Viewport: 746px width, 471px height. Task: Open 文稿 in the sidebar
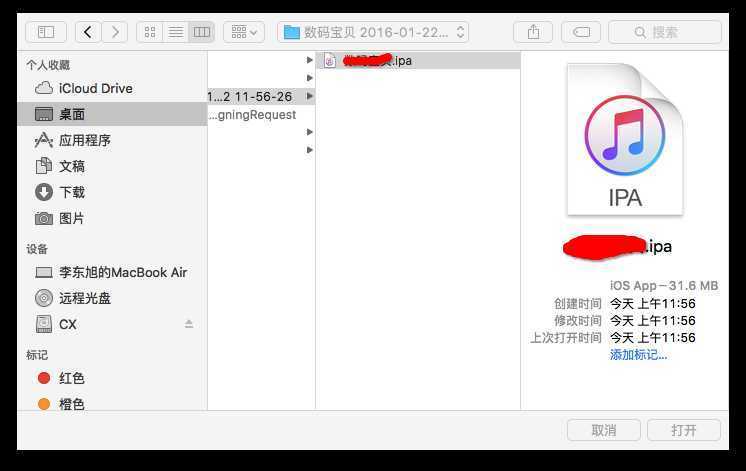tap(112, 166)
